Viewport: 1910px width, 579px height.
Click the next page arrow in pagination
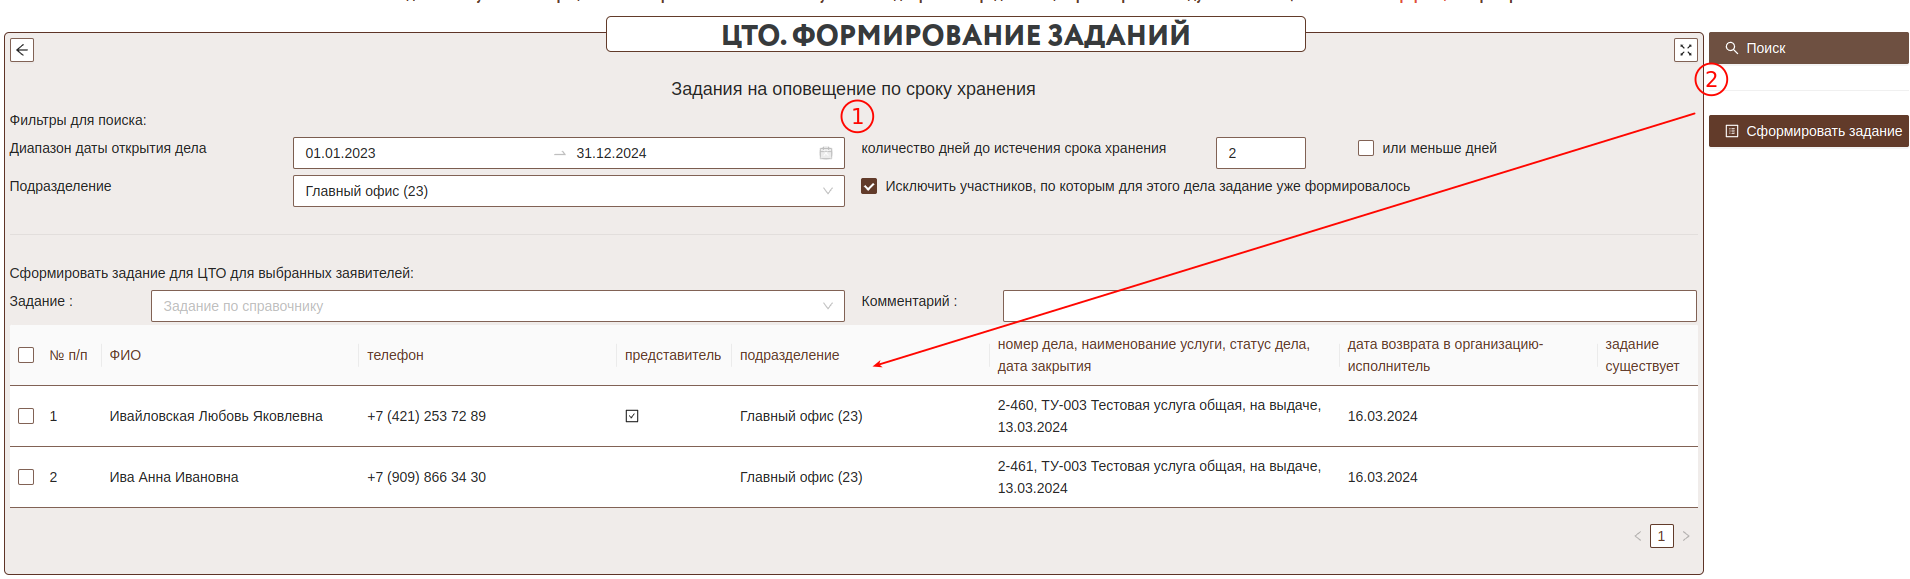coord(1686,536)
